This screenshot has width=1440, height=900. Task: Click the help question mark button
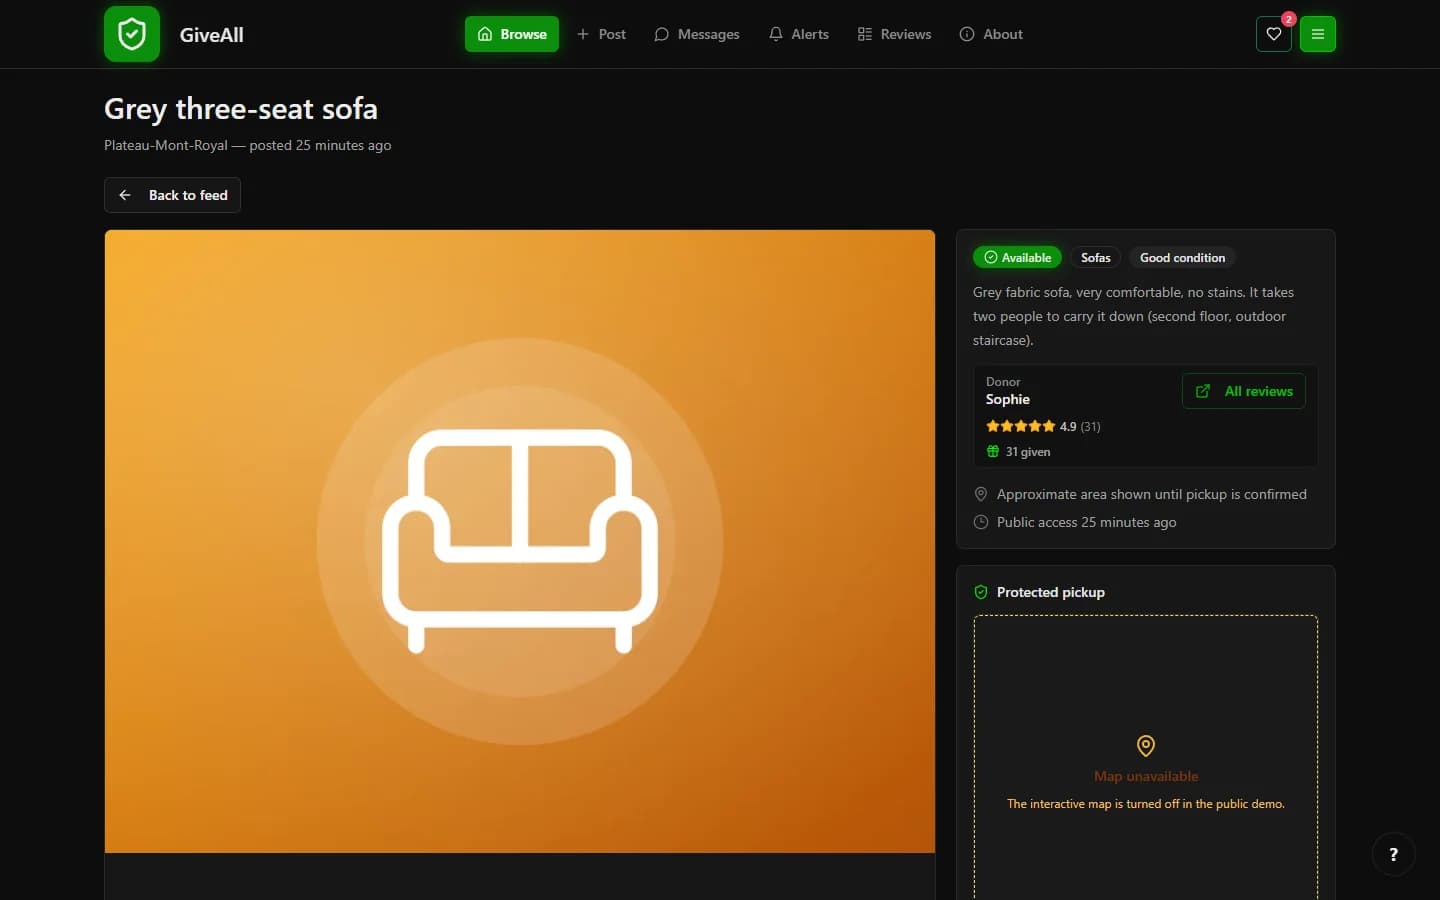tap(1393, 854)
